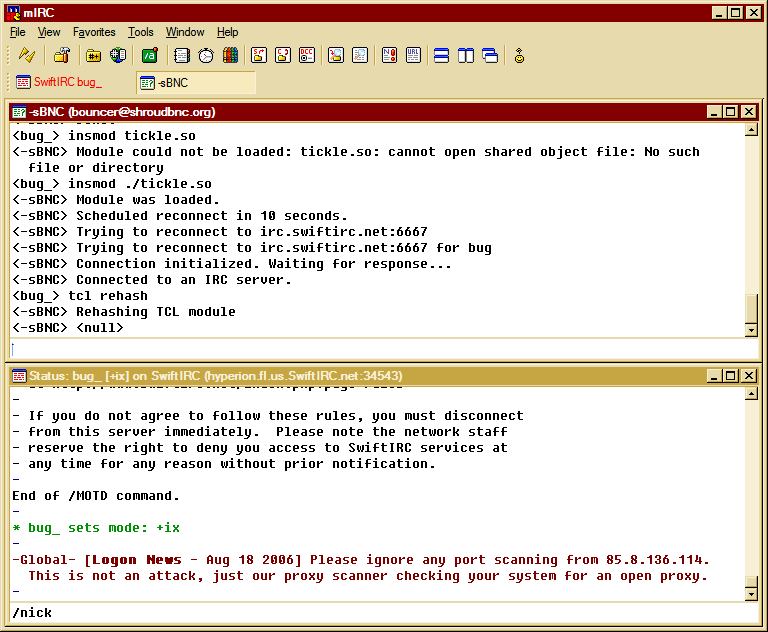Screen dimensions: 768x632
Task: Open the Tools menu
Action: coord(141,32)
